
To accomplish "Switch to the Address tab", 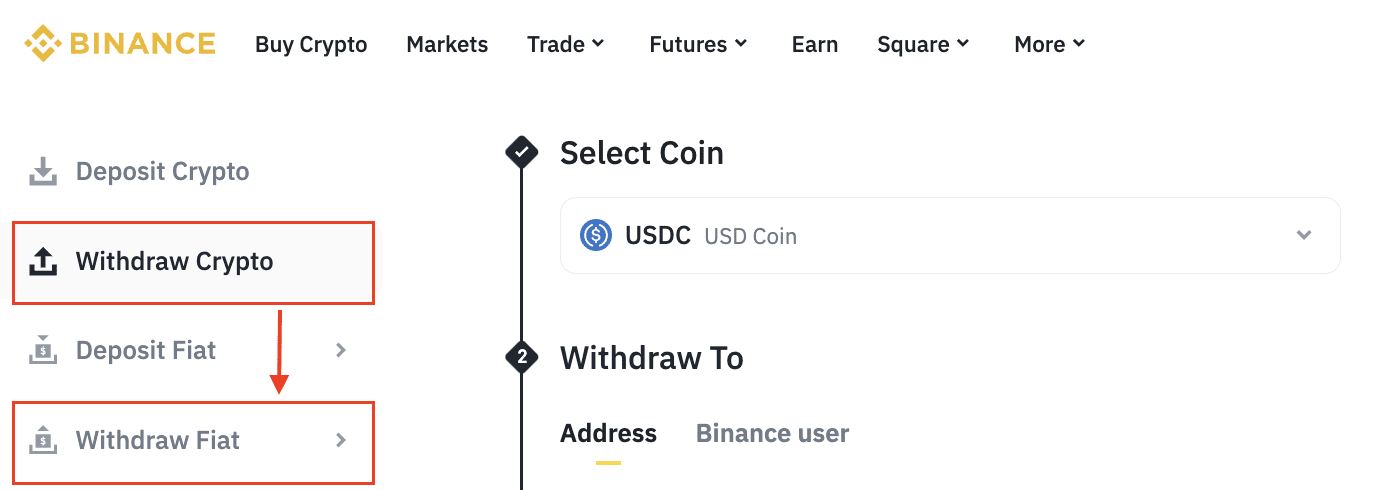I will 608,433.
